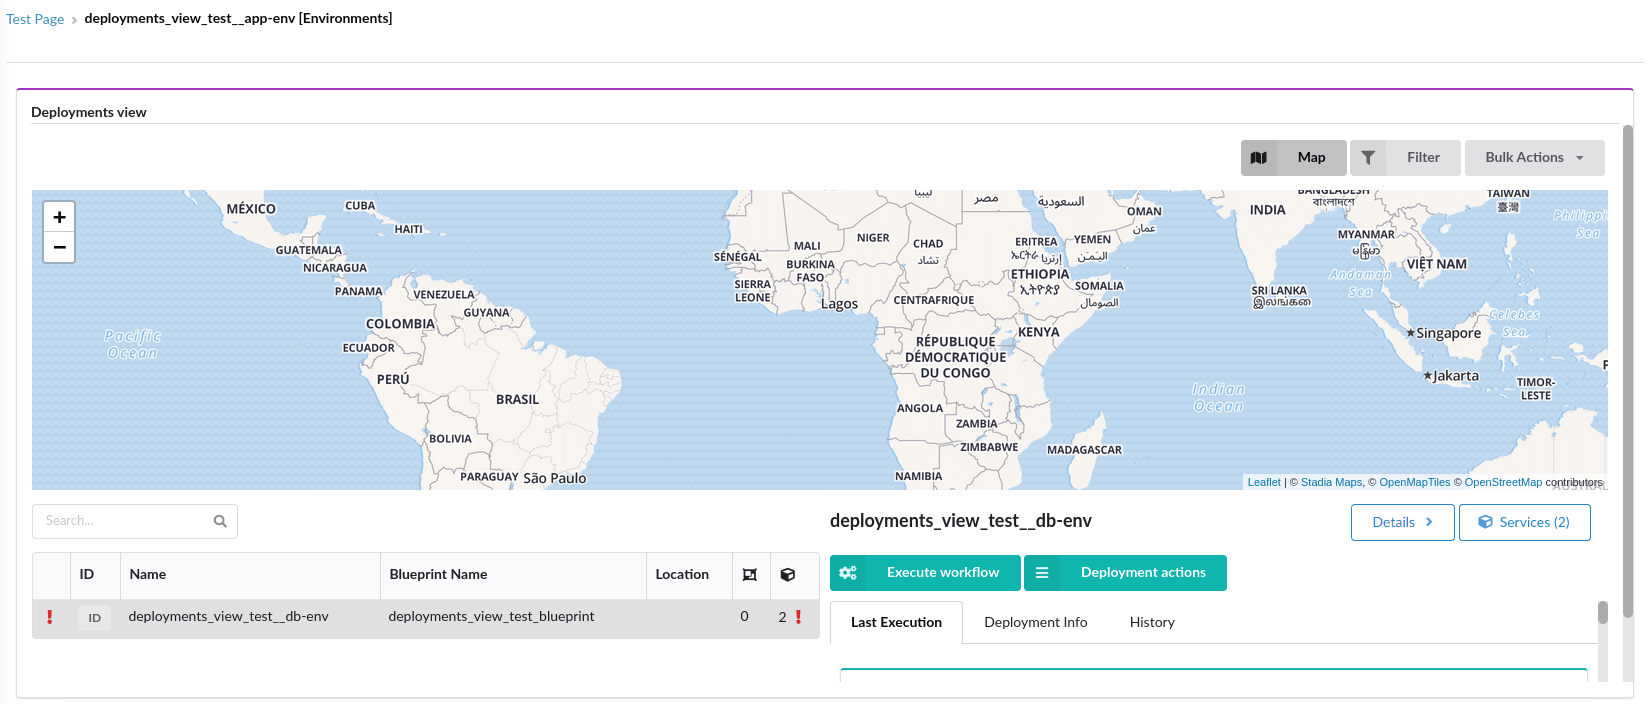Open the OpenStreetMap link
The height and width of the screenshot is (704, 1648).
pyautogui.click(x=1503, y=482)
